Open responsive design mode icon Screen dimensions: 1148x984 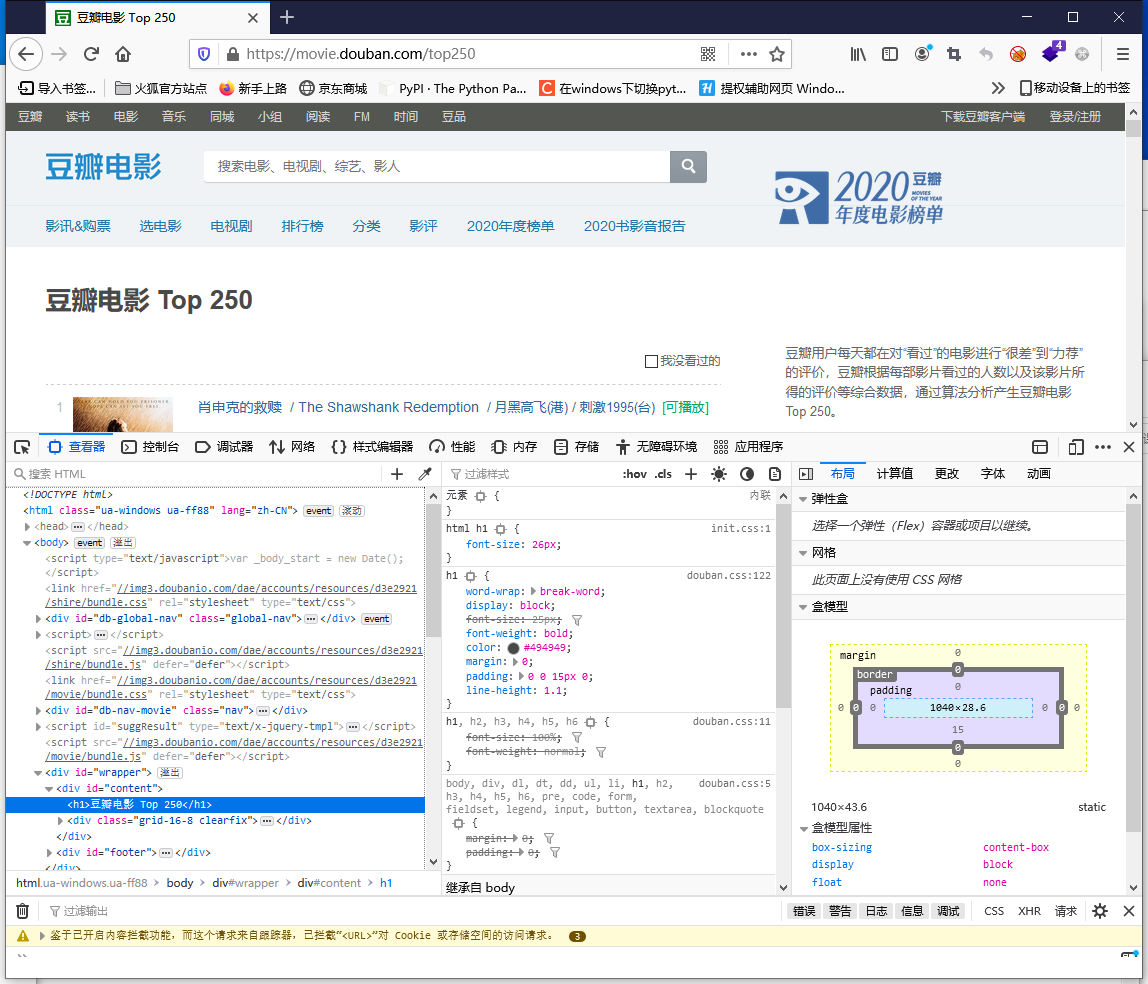point(1076,447)
